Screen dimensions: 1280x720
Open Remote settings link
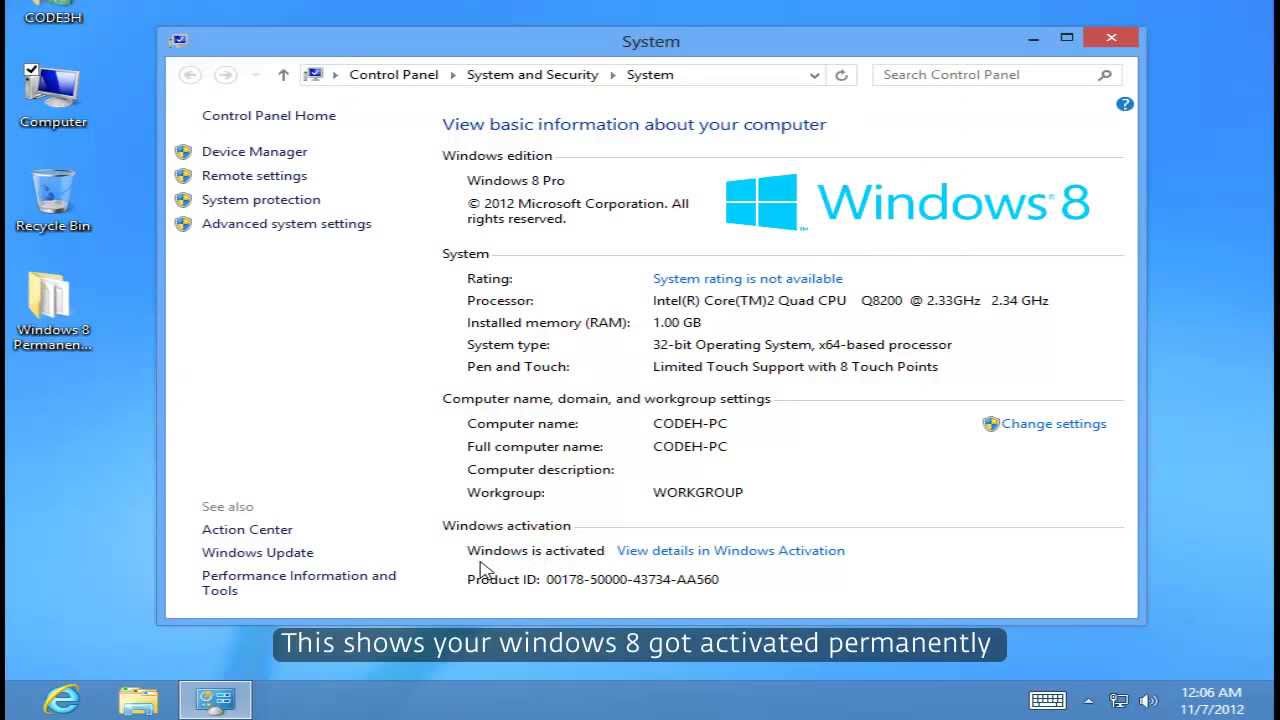coord(254,176)
